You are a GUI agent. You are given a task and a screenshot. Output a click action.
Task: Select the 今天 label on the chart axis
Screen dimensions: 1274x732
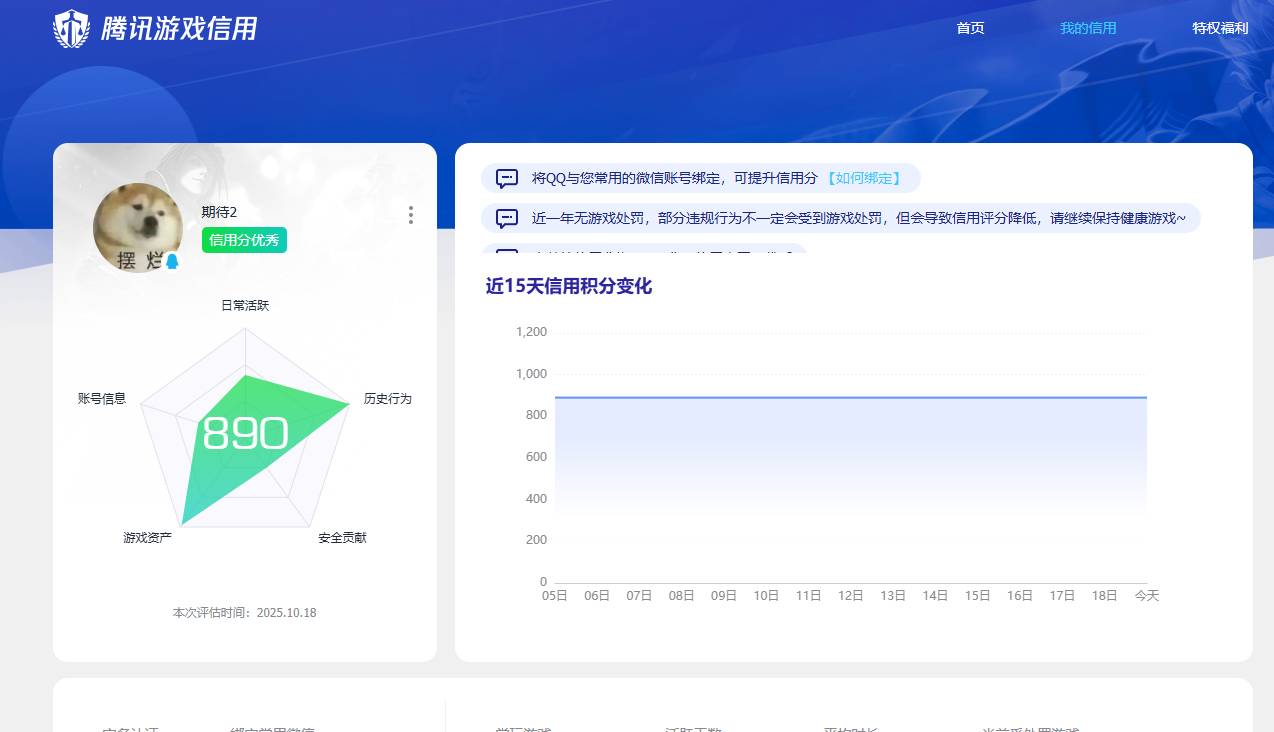click(1147, 595)
